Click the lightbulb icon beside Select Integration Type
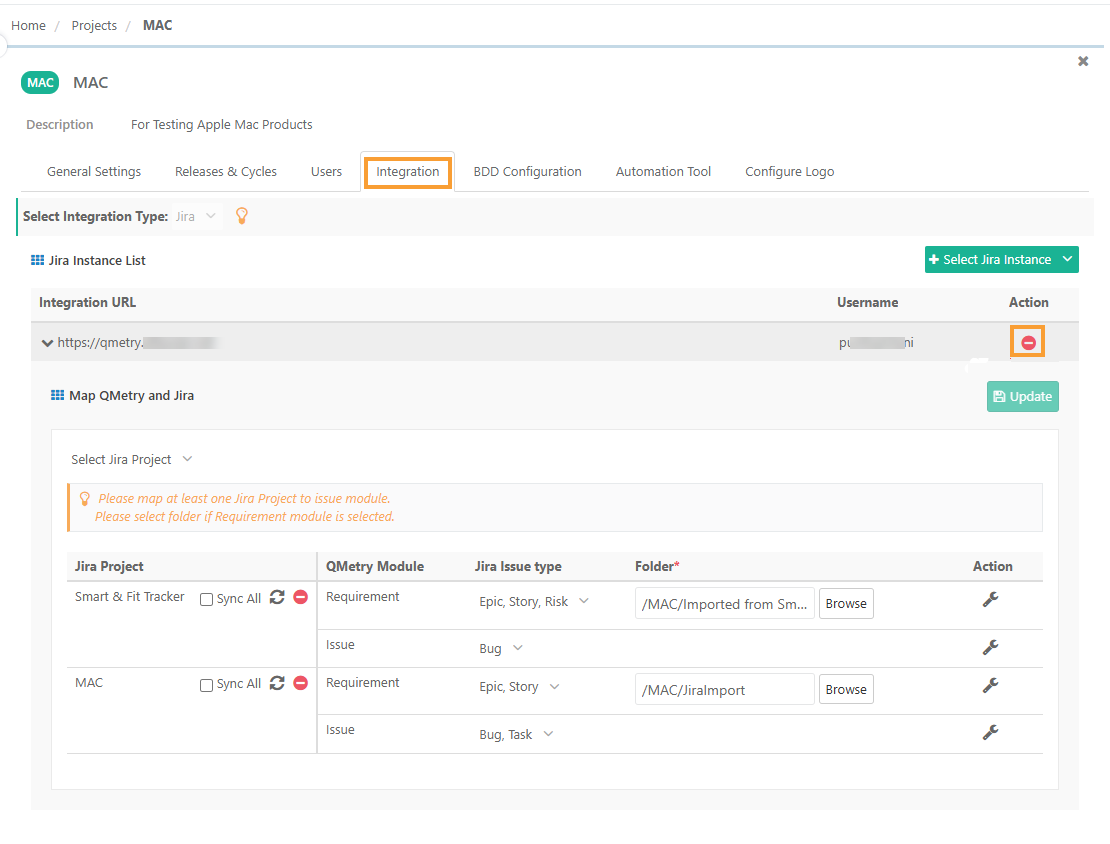This screenshot has width=1110, height=844. pos(241,215)
